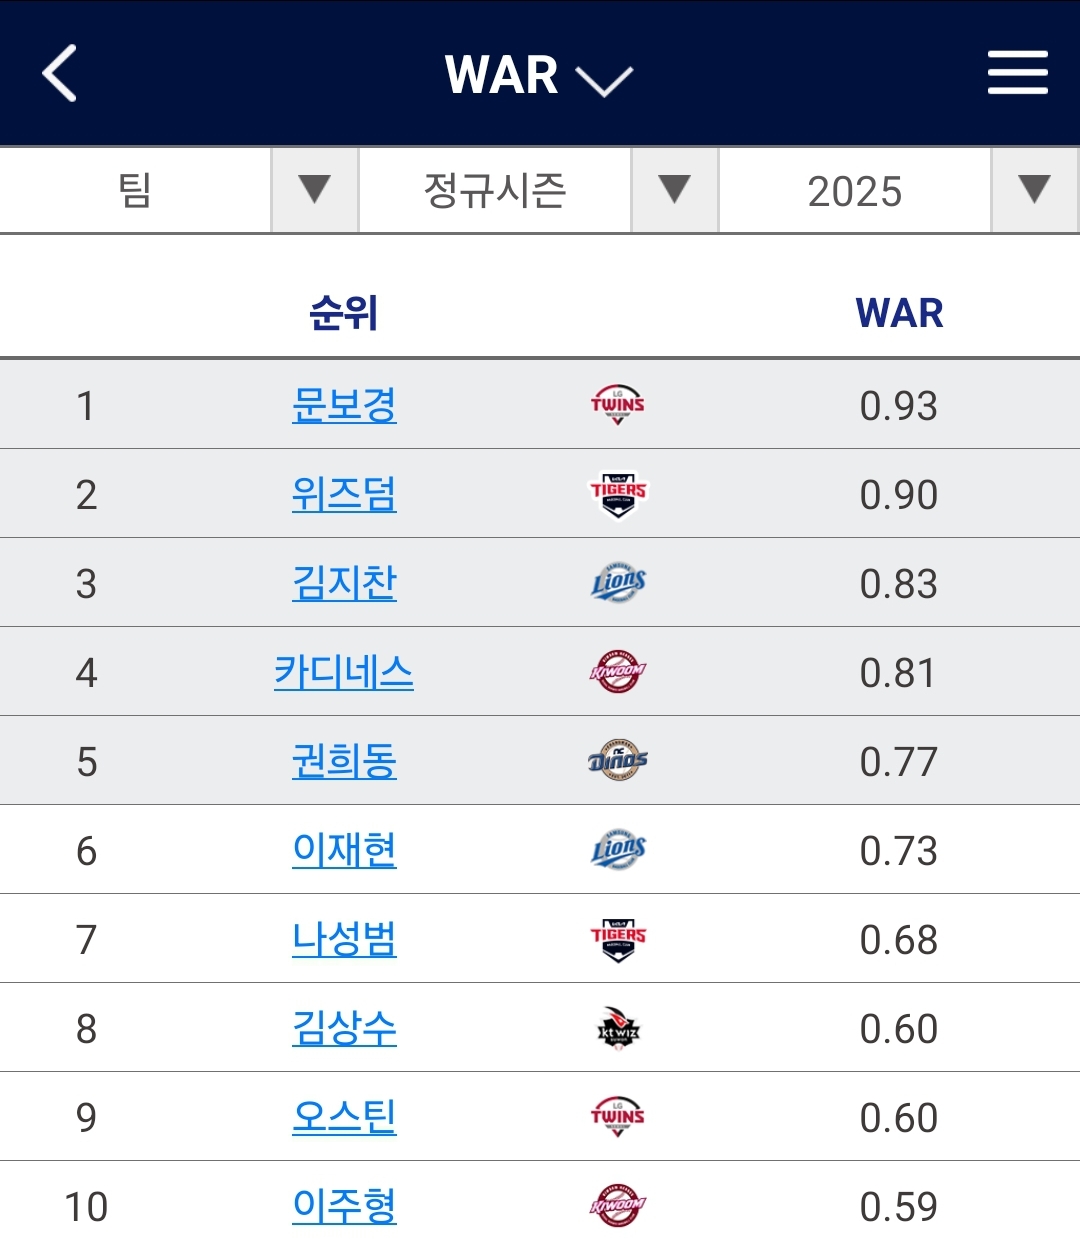Image resolution: width=1080 pixels, height=1239 pixels.
Task: Select the 순위 column header
Action: [343, 313]
